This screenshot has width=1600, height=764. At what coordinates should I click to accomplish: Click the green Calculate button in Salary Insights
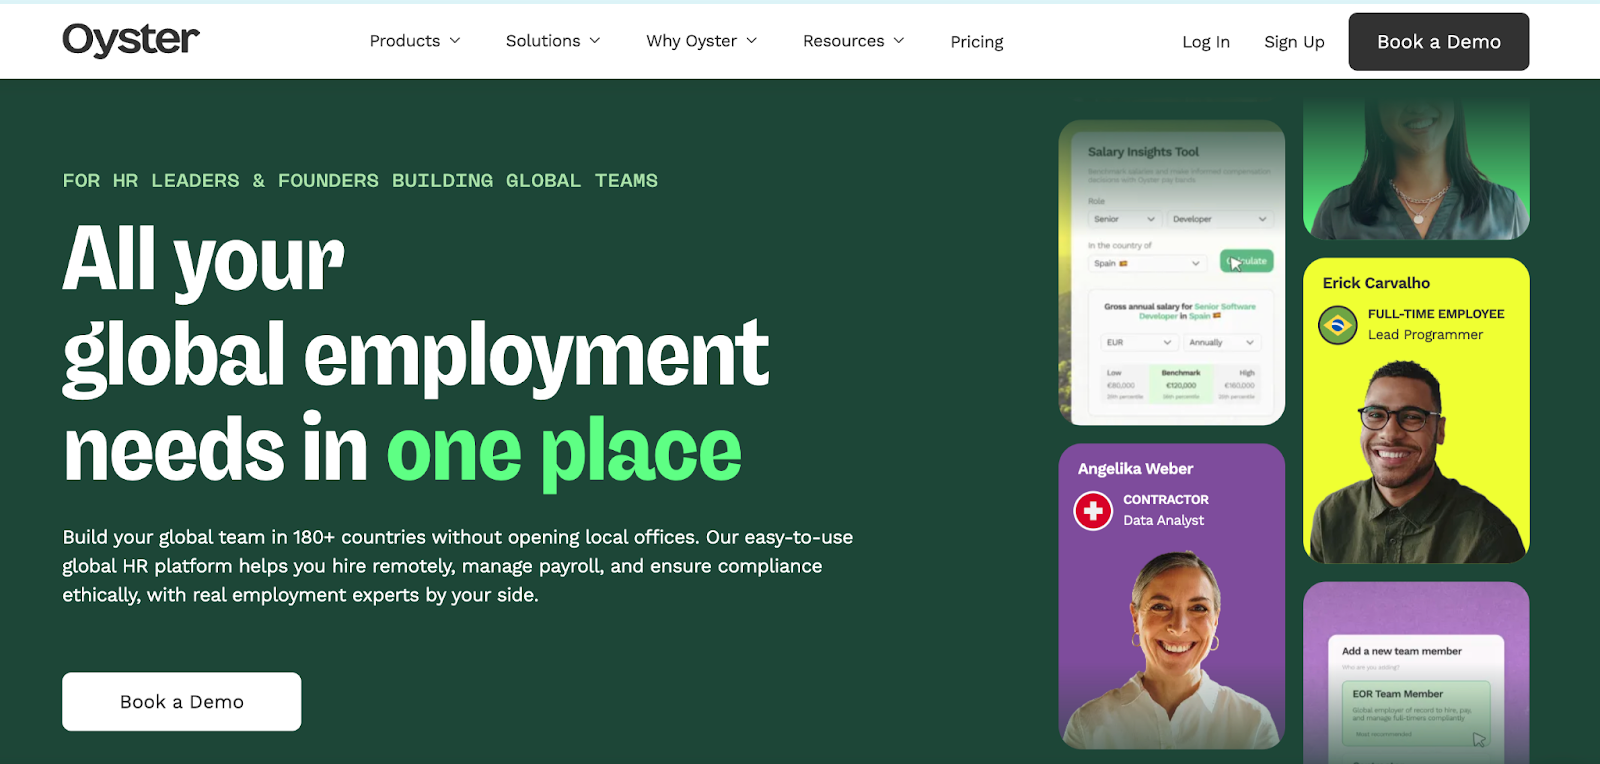(1246, 261)
